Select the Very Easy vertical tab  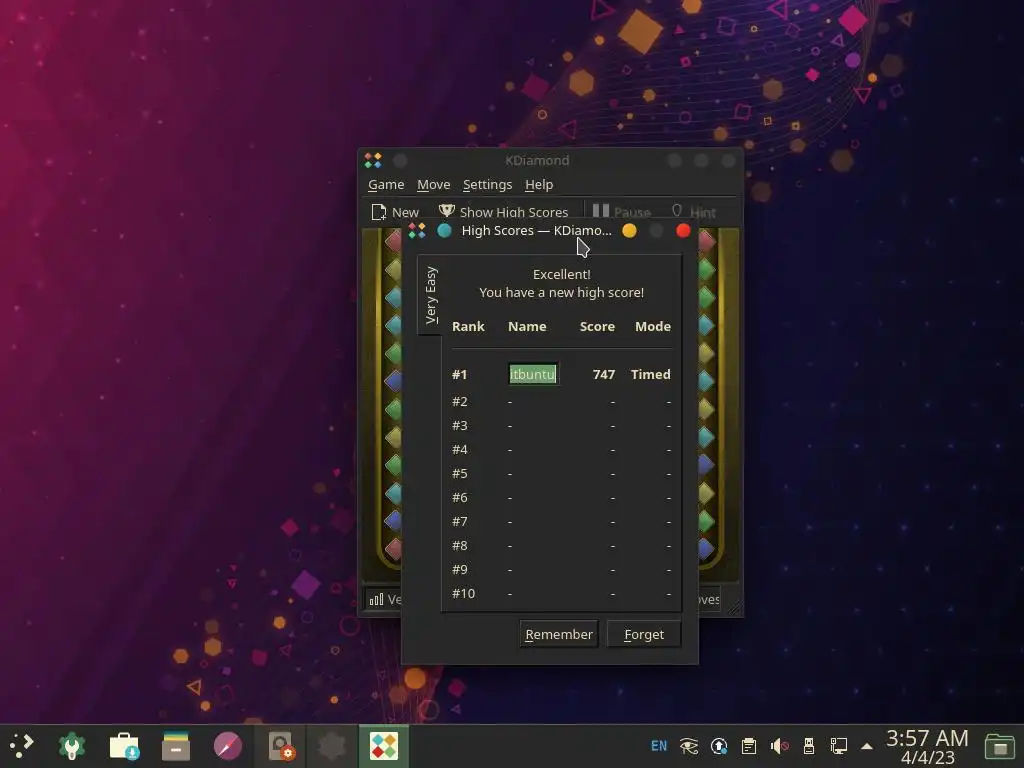click(x=430, y=295)
